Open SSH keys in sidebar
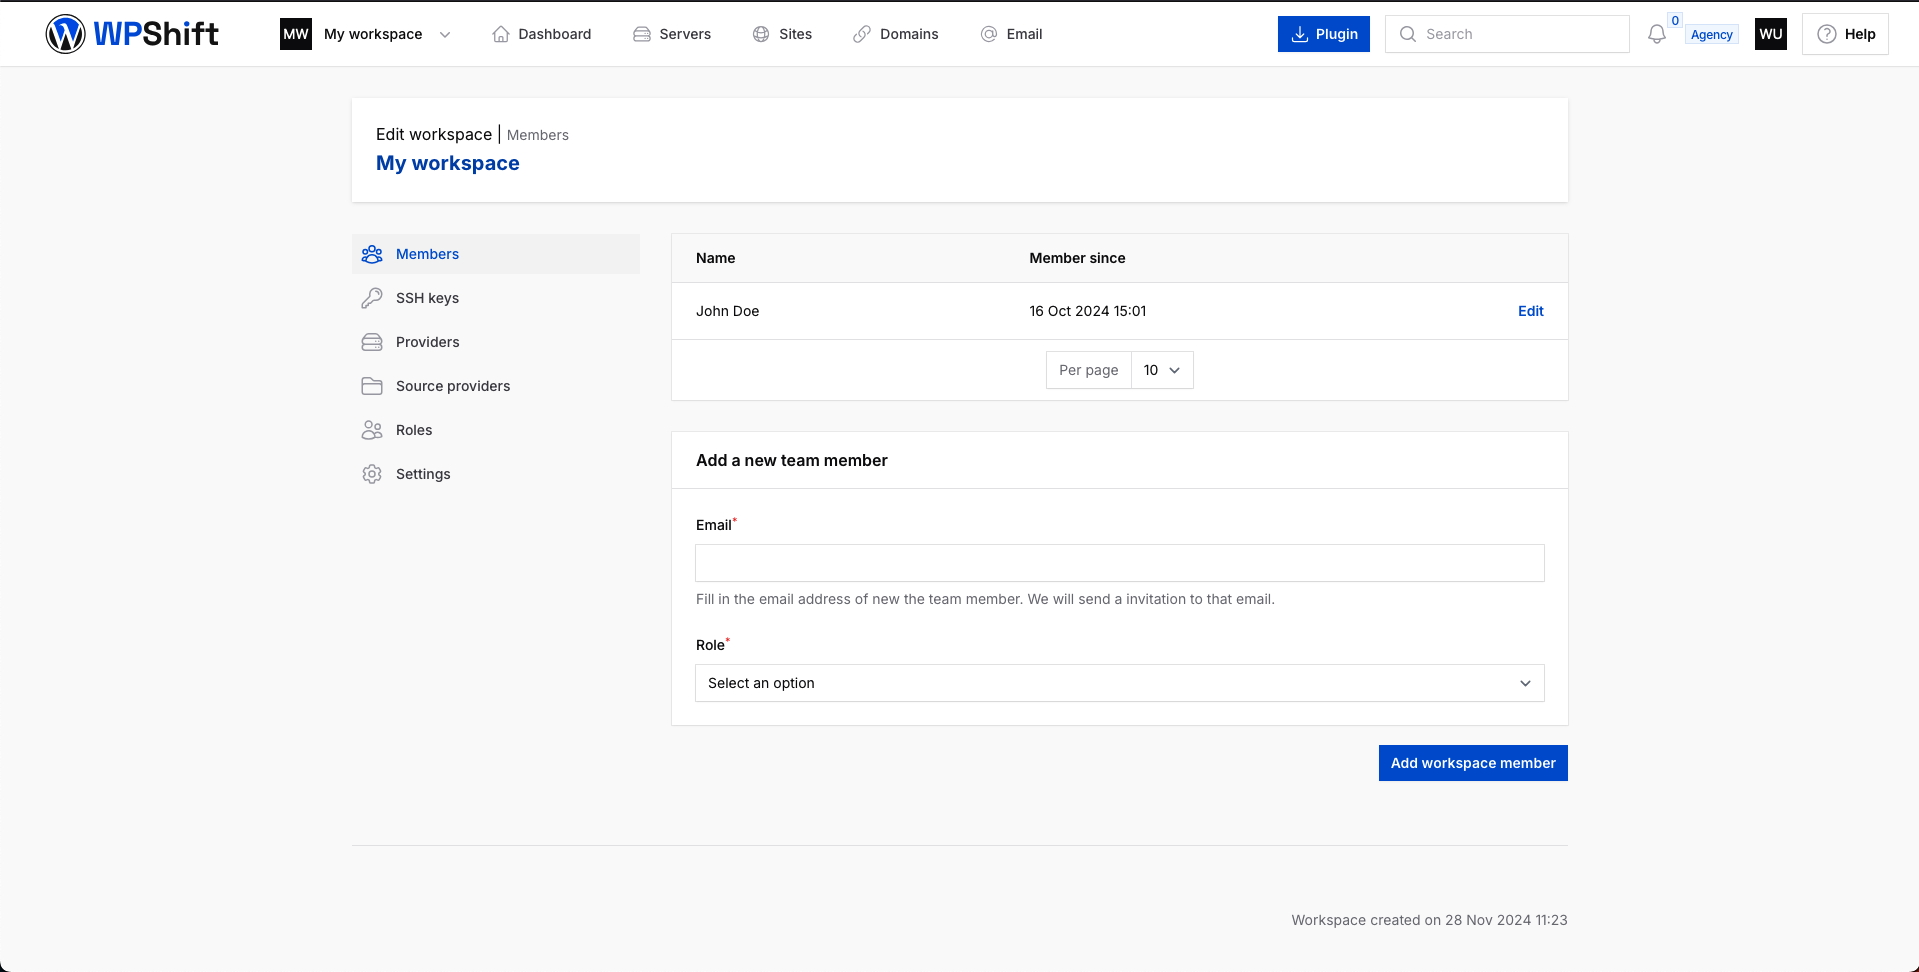 (x=496, y=298)
